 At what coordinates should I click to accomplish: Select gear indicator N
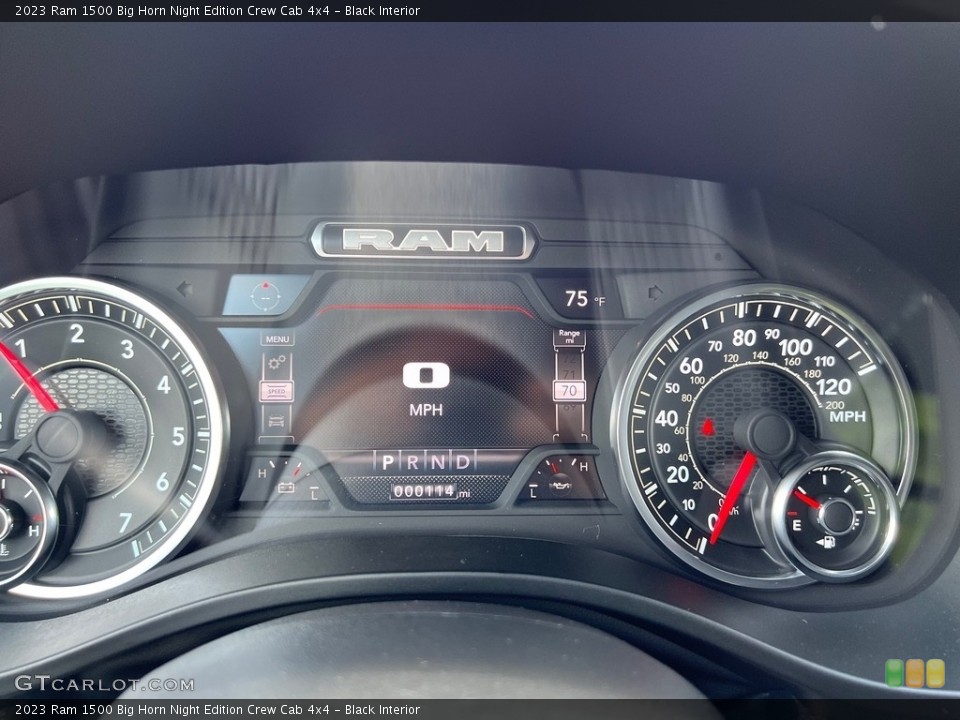click(437, 462)
